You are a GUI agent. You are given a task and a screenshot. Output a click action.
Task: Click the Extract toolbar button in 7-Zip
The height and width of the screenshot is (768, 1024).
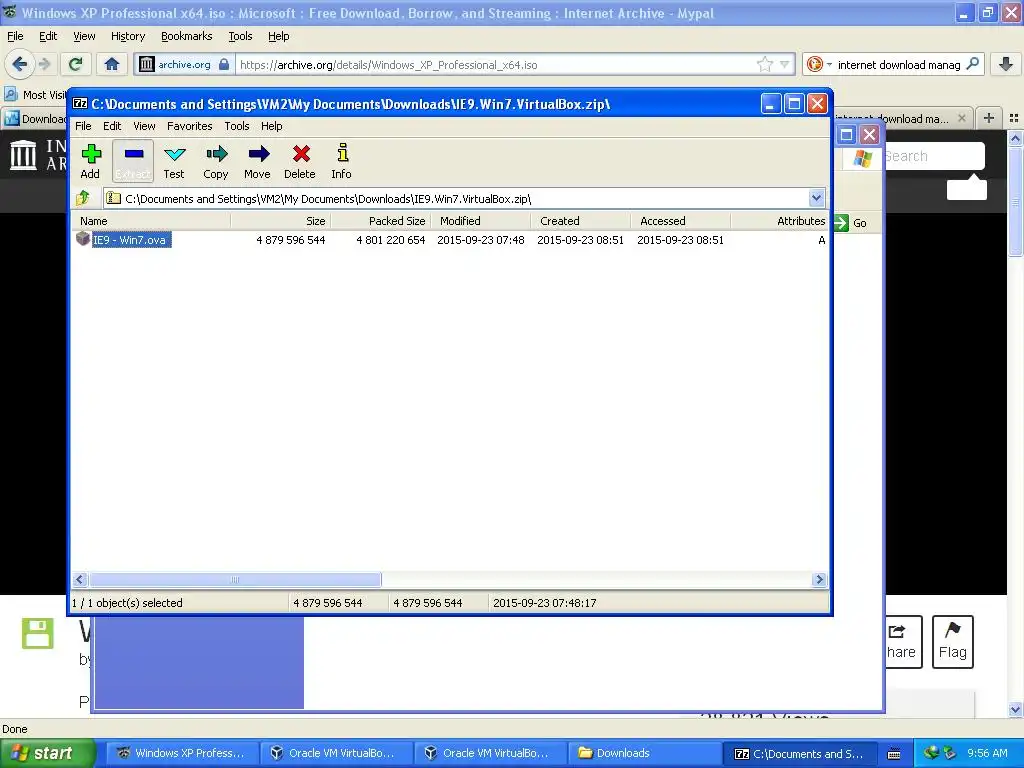(x=133, y=161)
